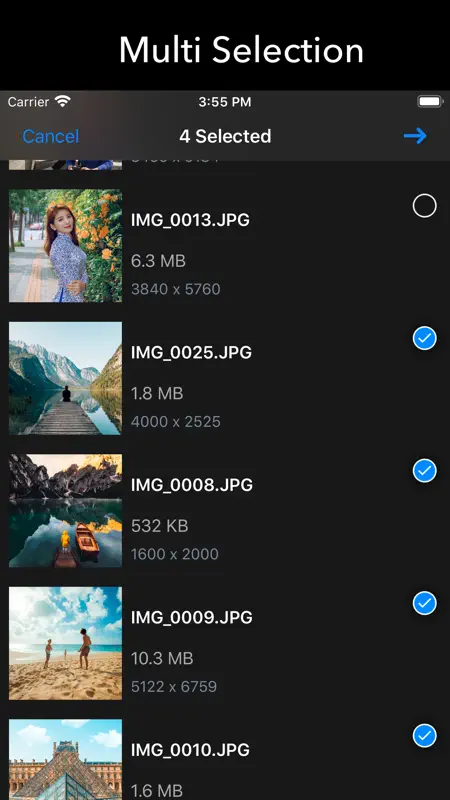
Task: Click the 5122 x 6759 dimensions text
Action: [174, 687]
